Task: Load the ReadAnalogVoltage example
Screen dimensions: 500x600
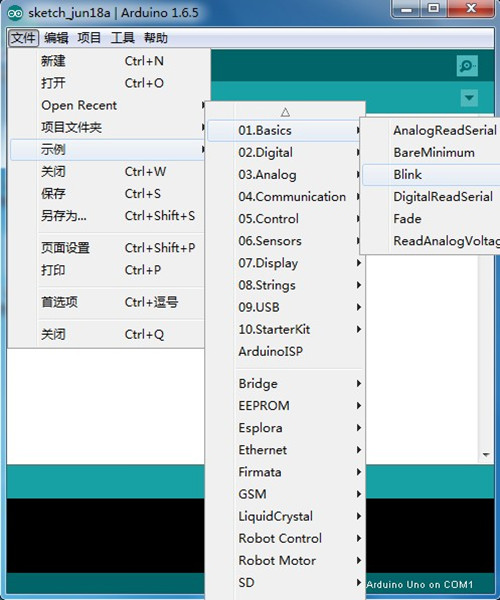Action: [x=431, y=241]
